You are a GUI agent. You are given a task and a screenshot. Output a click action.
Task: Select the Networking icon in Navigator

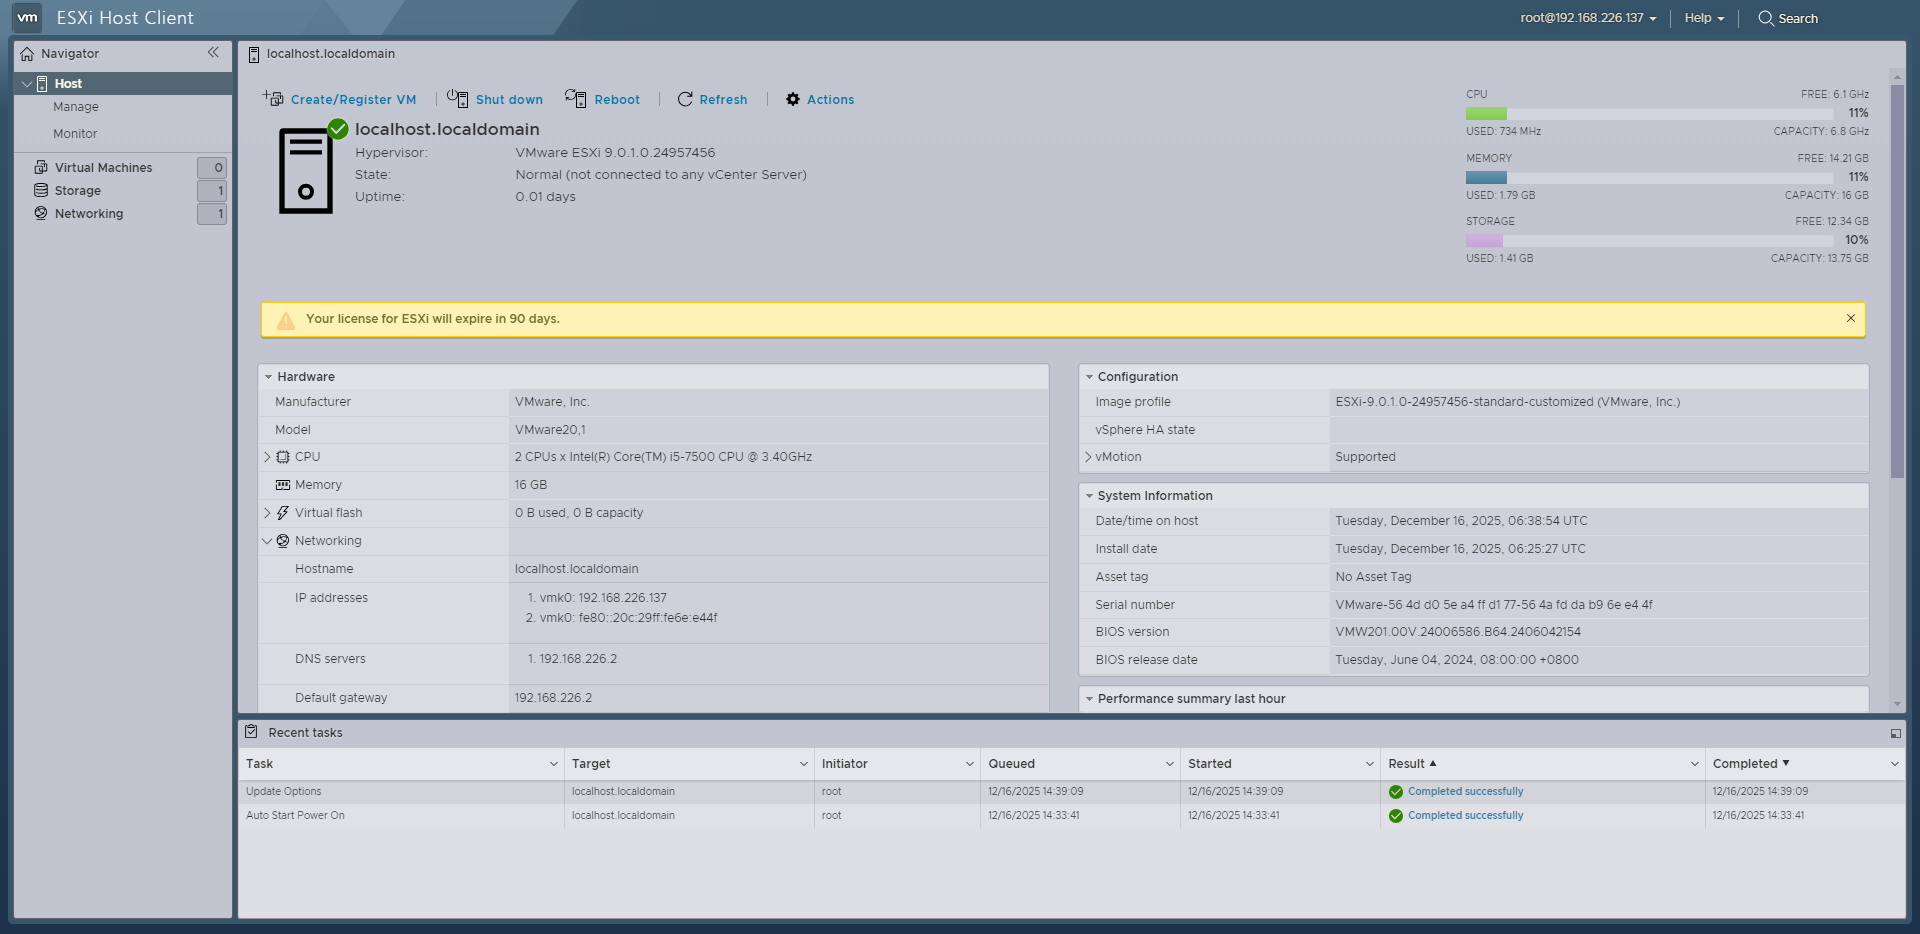pyautogui.click(x=40, y=213)
